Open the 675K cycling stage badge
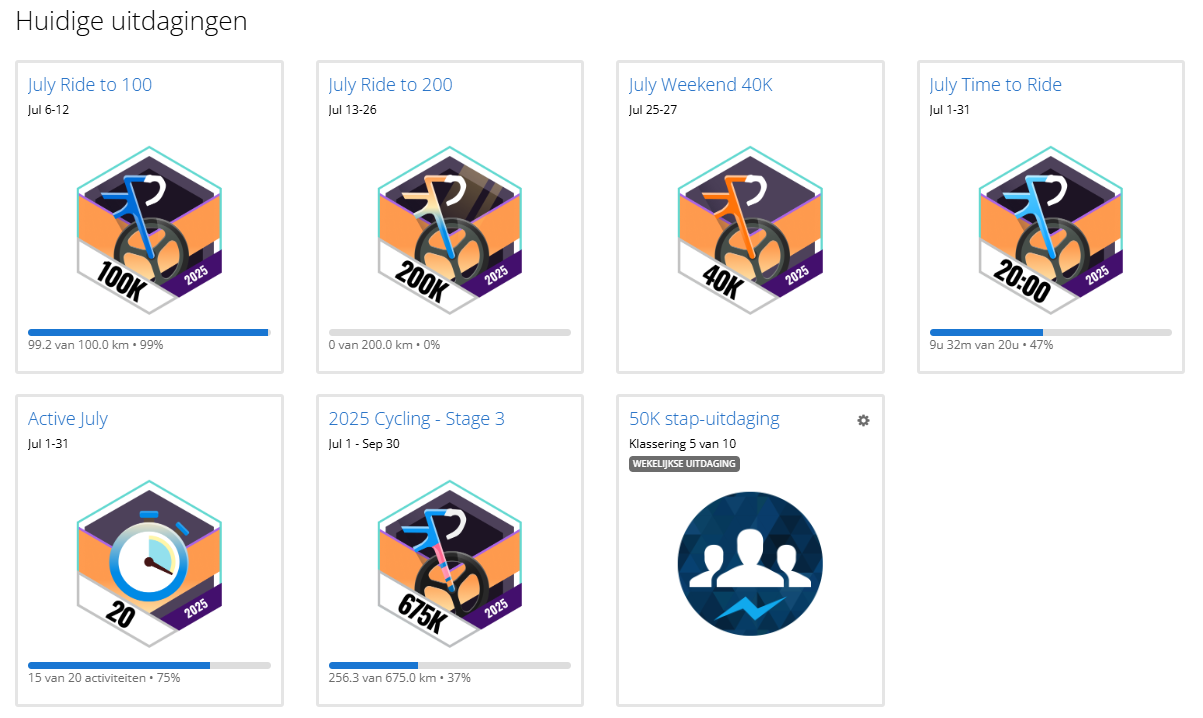The image size is (1203, 718). [450, 564]
